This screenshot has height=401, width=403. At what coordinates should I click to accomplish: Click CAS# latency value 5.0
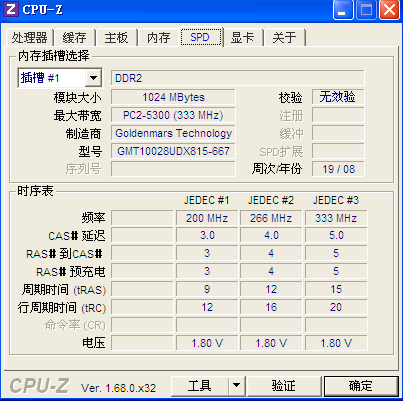pos(336,235)
